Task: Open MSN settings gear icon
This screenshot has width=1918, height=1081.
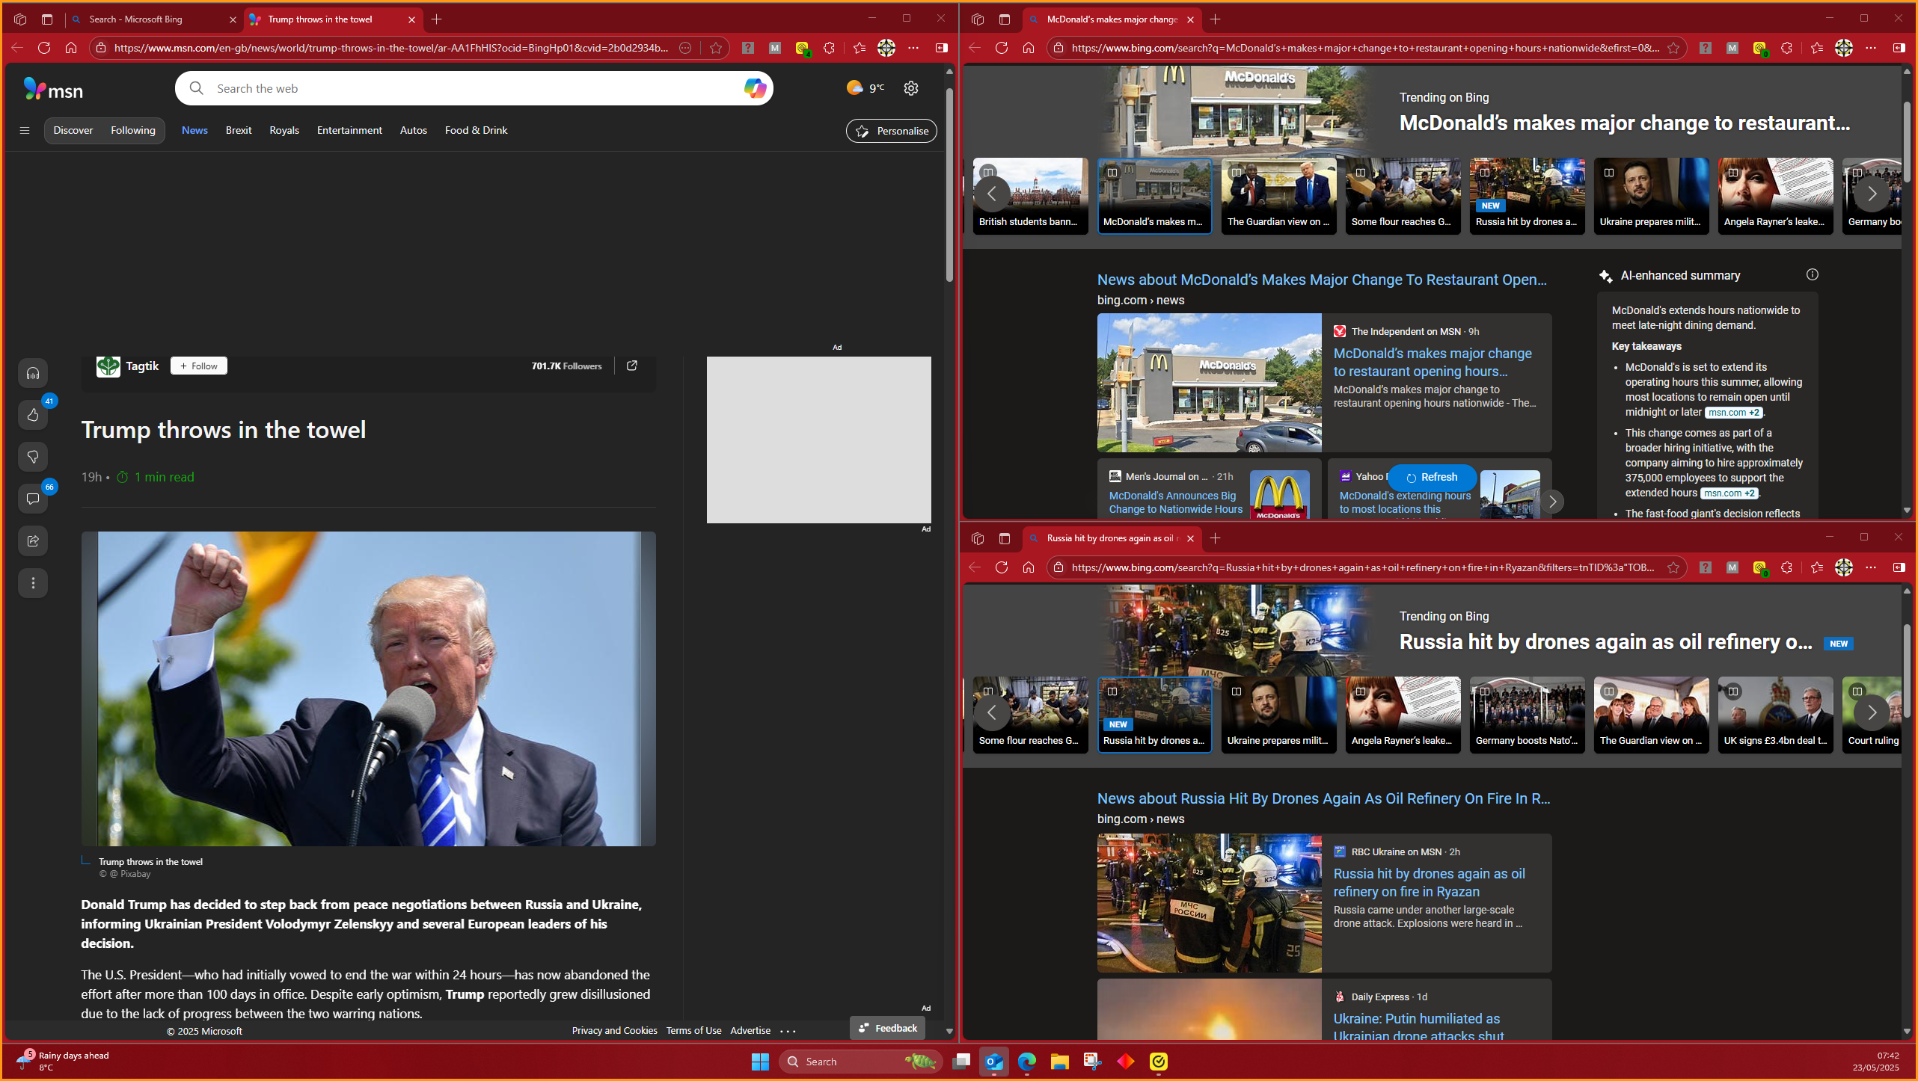Action: (x=911, y=88)
